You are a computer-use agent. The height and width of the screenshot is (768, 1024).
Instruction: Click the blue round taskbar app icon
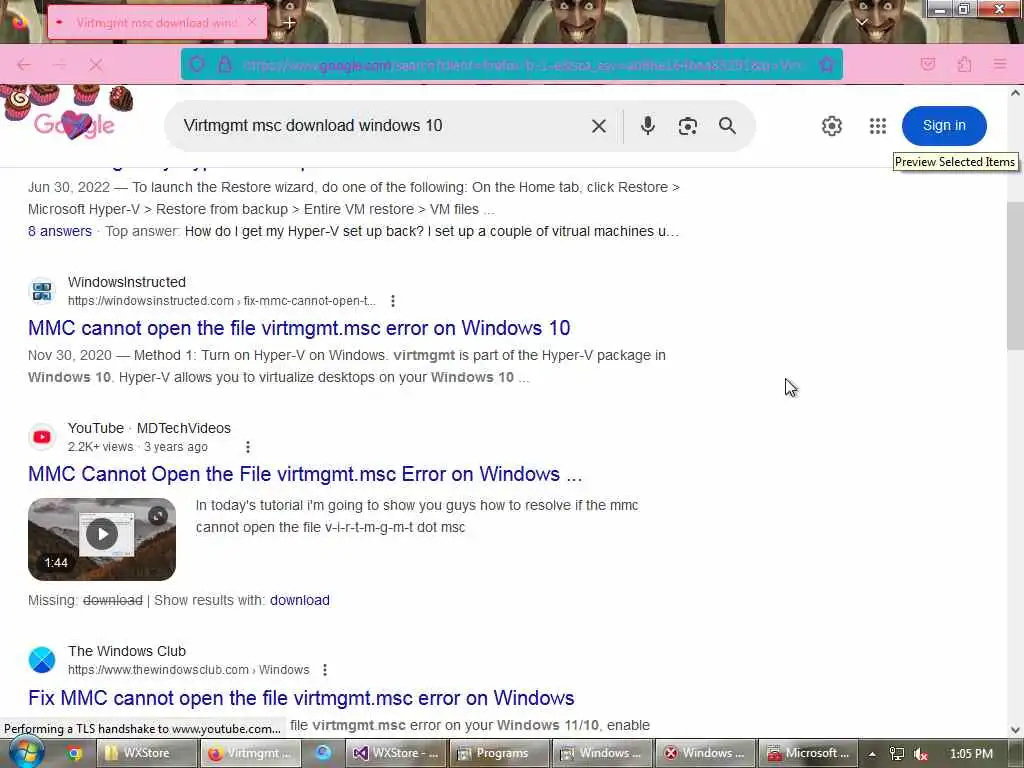pos(323,752)
